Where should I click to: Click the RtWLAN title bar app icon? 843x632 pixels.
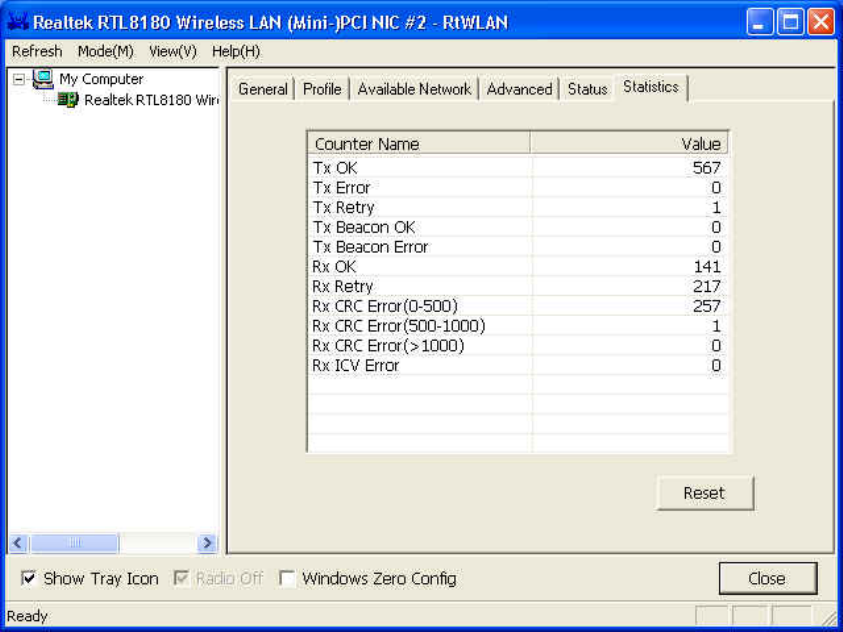pyautogui.click(x=18, y=22)
